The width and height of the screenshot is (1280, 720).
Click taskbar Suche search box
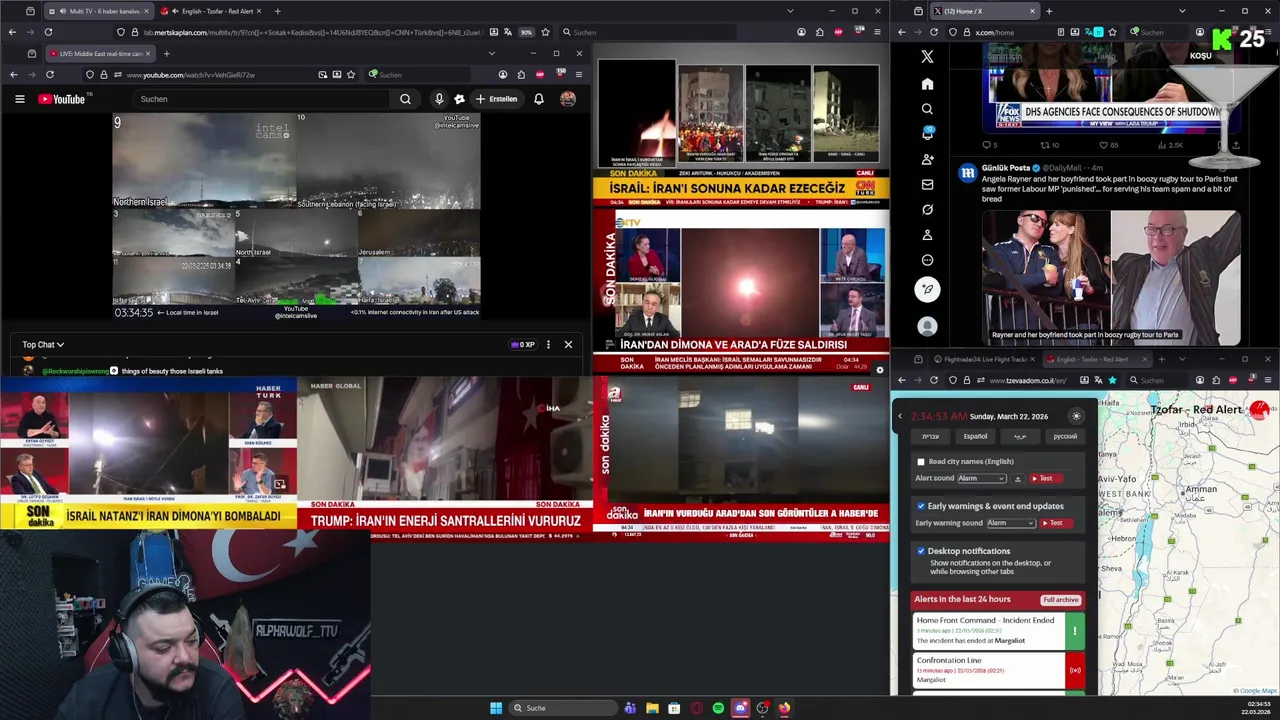(562, 708)
